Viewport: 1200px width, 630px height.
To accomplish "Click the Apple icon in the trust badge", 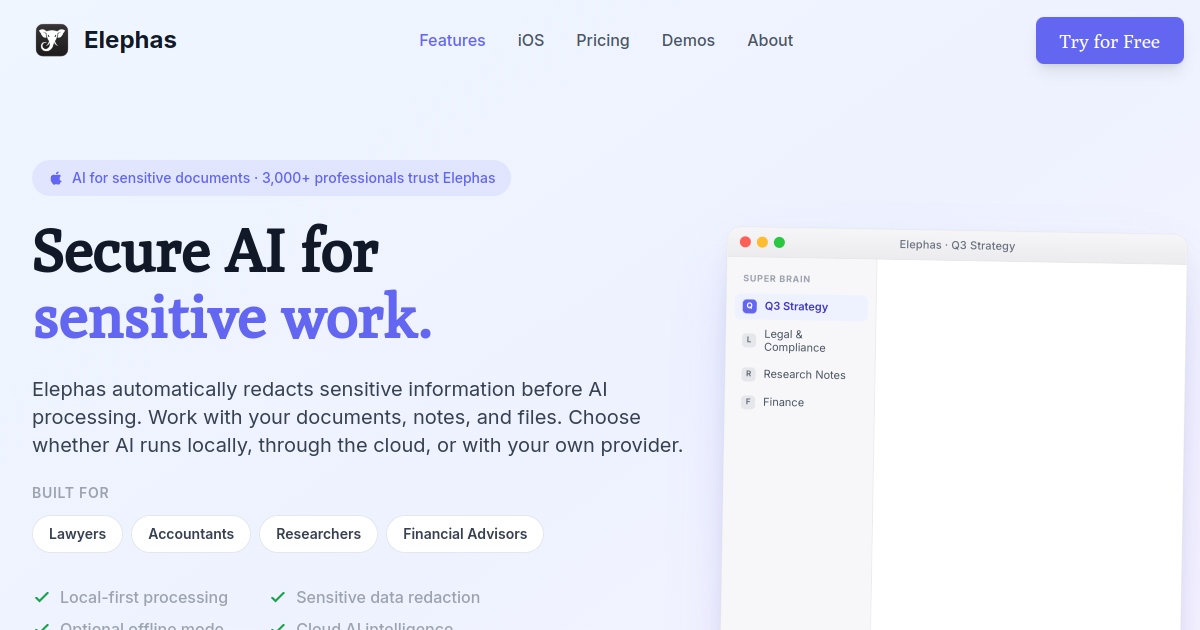I will coord(56,178).
